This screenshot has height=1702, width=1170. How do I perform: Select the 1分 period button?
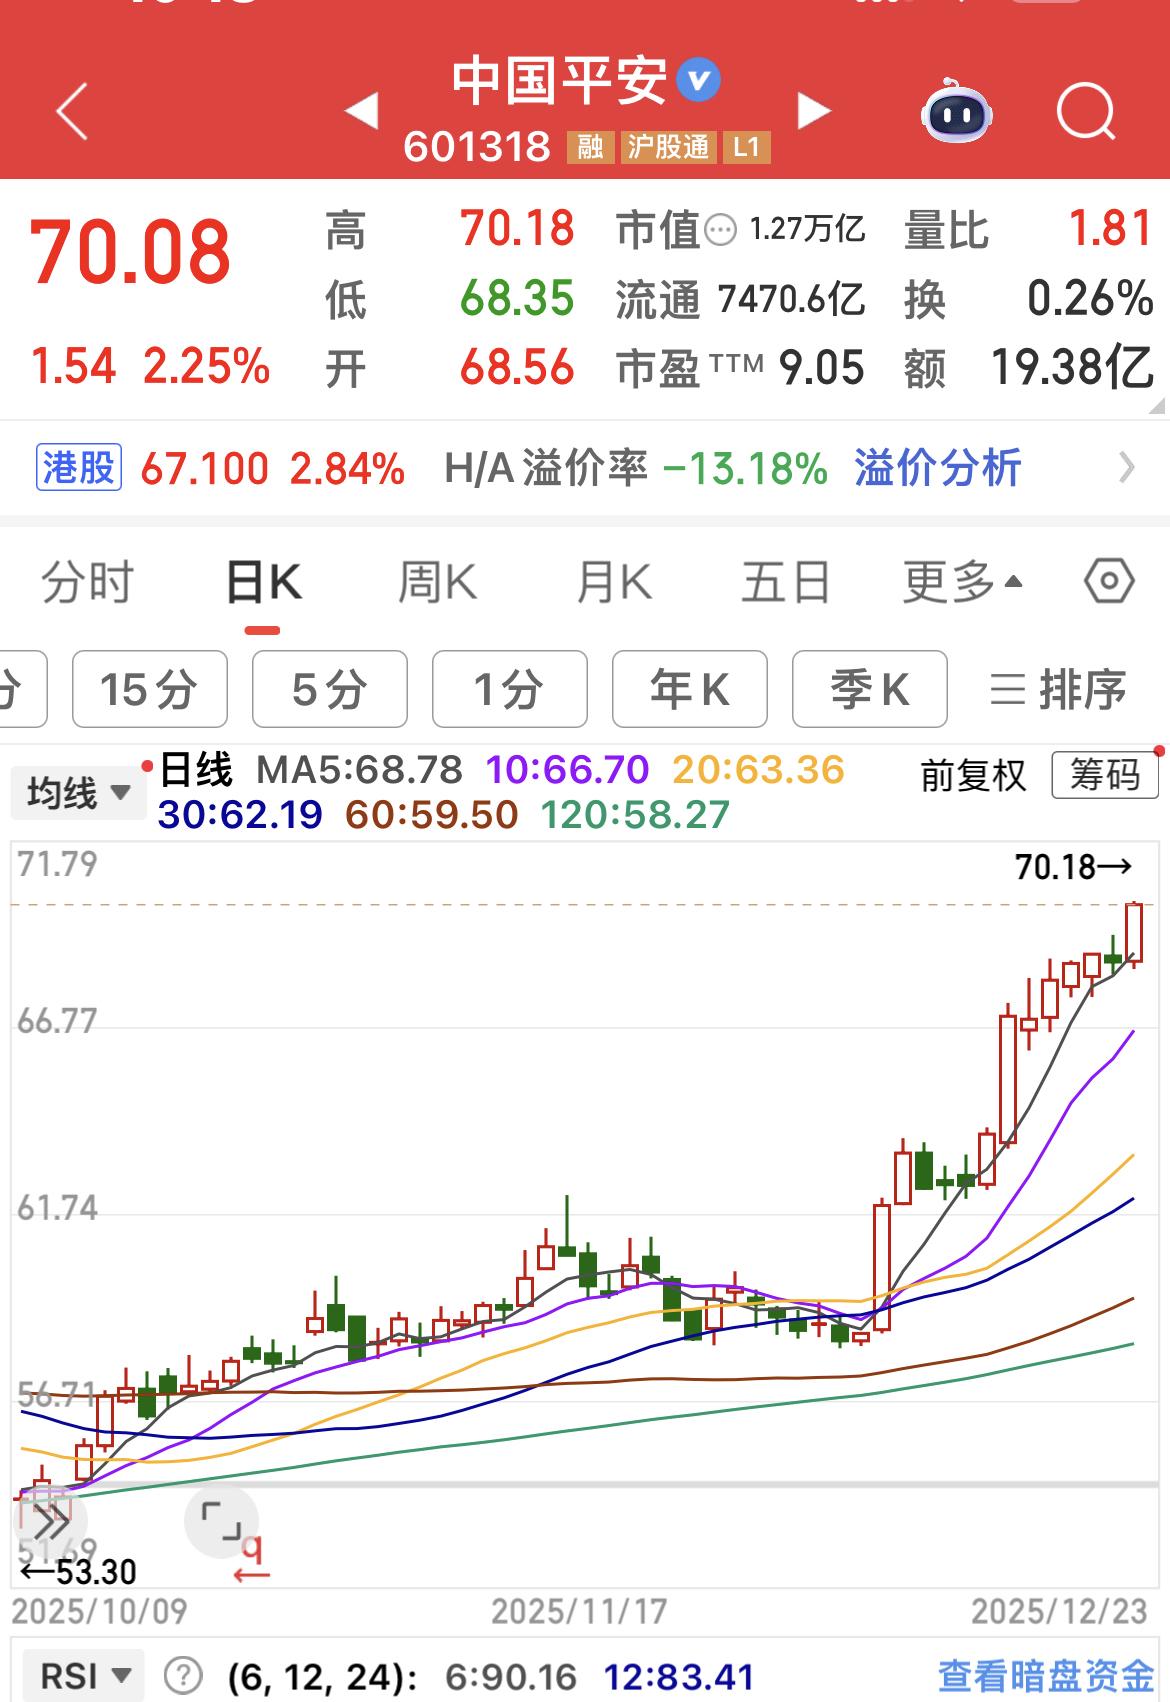(x=510, y=689)
